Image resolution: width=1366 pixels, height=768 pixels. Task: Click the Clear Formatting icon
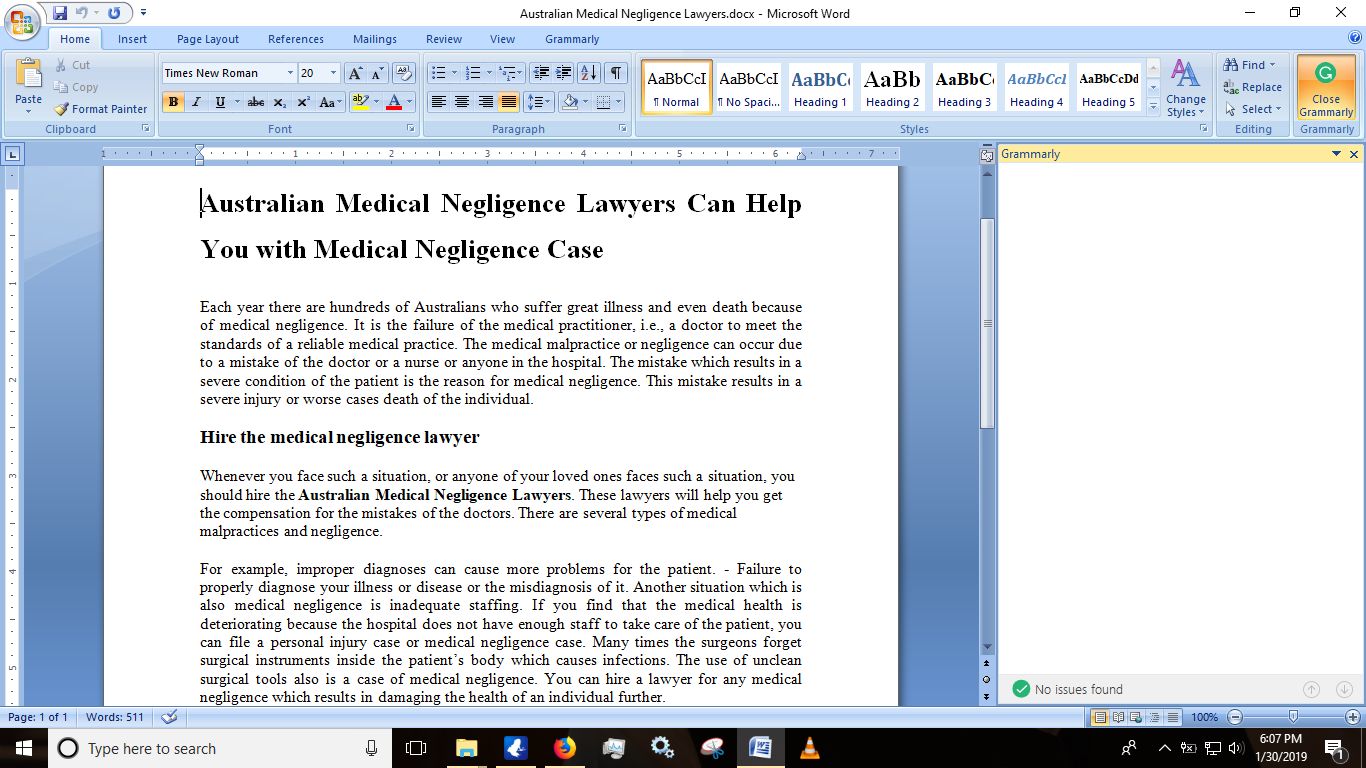click(404, 73)
